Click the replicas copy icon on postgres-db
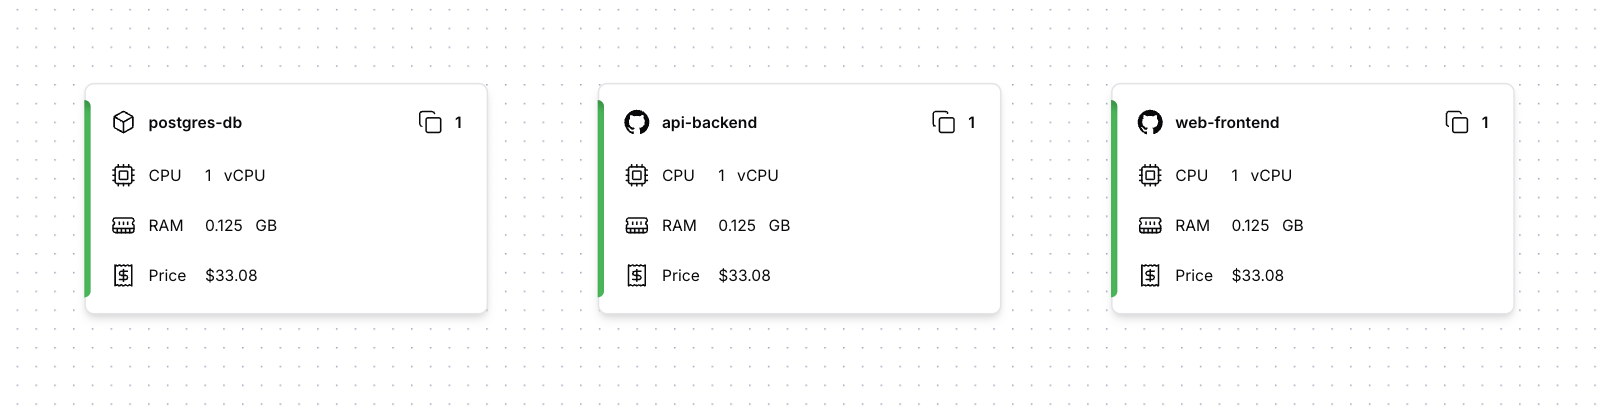 (430, 122)
